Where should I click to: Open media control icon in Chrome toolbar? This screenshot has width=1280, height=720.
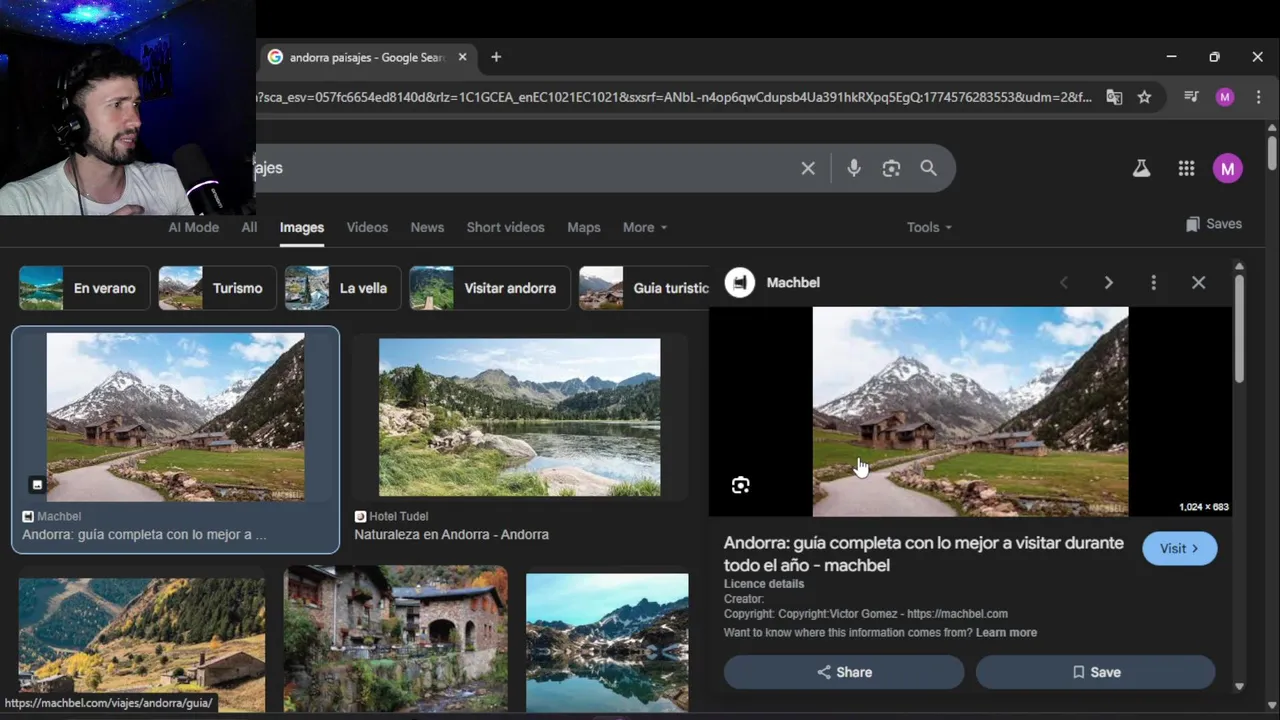[x=1191, y=97]
